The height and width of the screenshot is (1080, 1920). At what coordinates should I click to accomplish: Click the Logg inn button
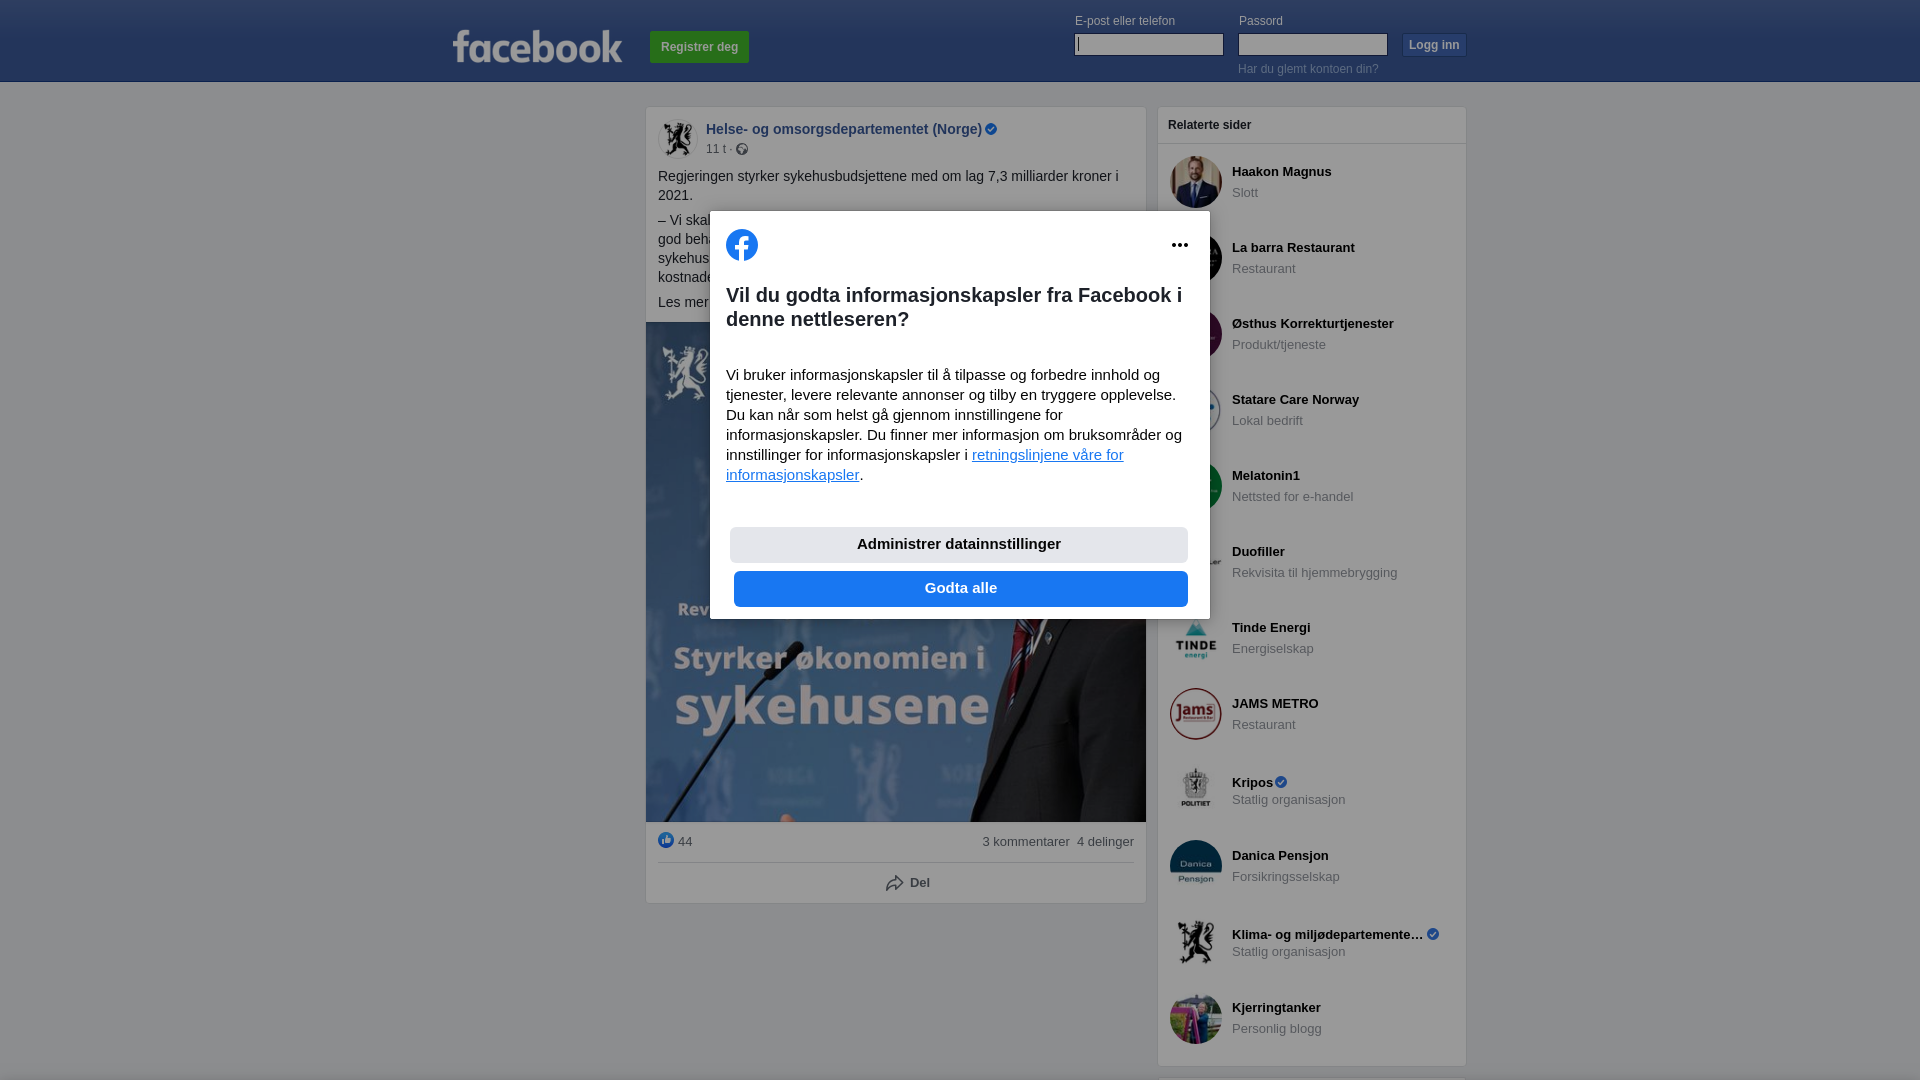[x=1434, y=45]
